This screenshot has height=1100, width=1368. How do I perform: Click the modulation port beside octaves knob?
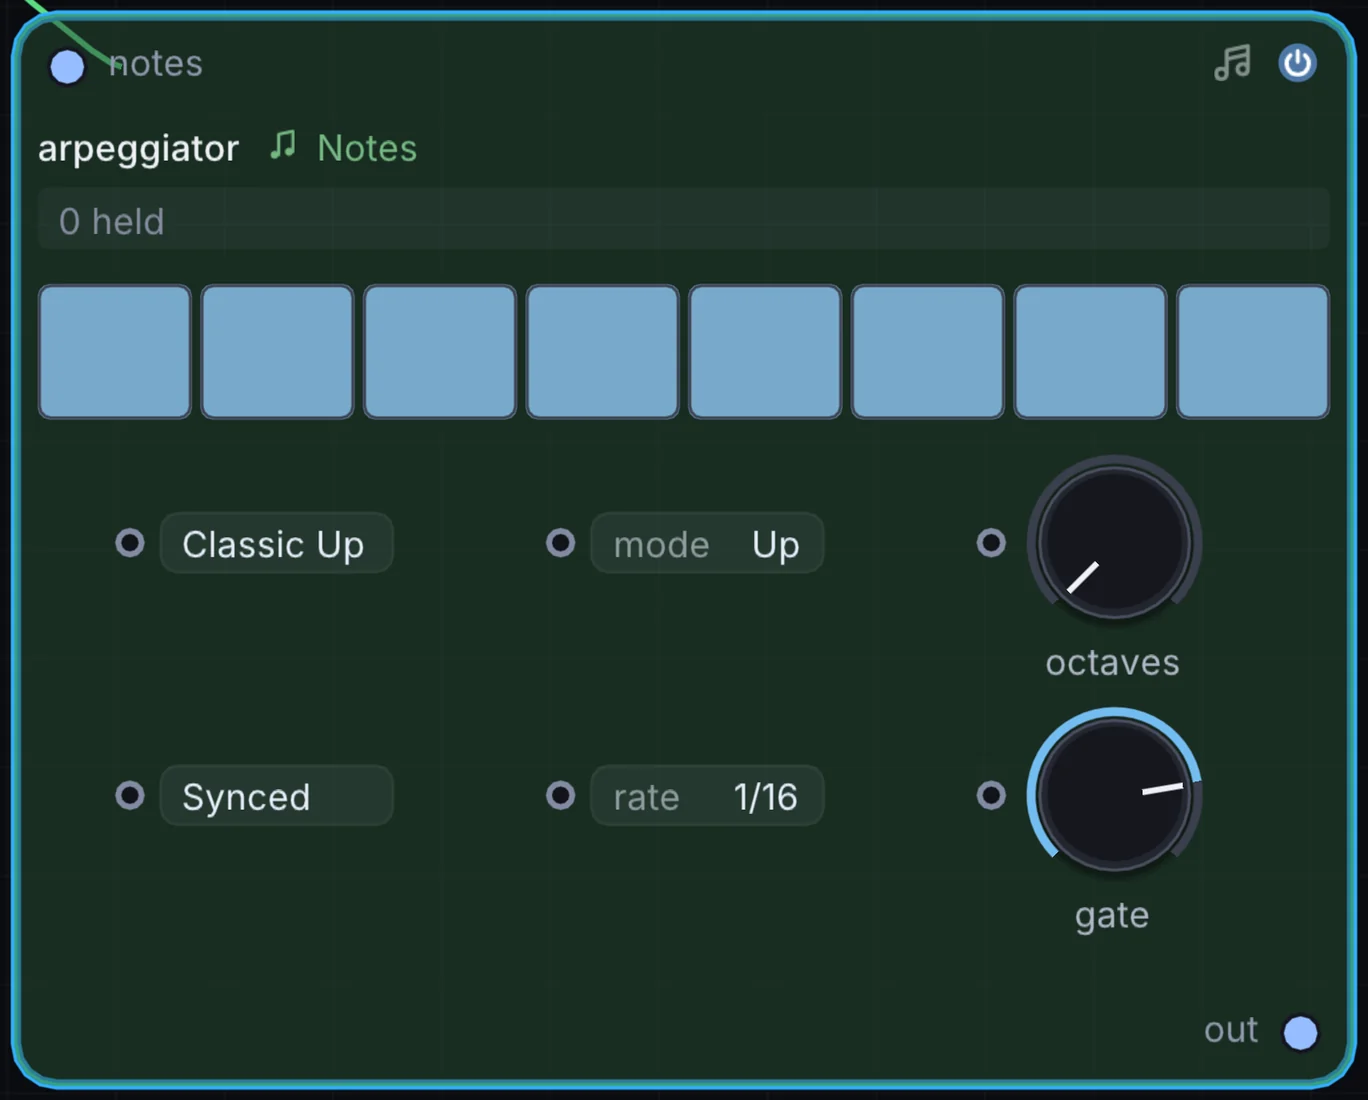[x=991, y=543]
